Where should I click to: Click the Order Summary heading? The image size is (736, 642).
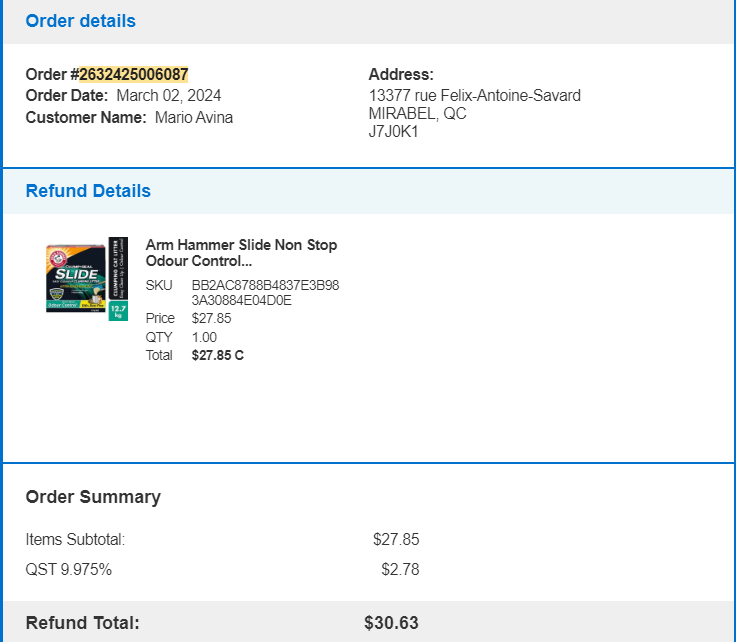pyautogui.click(x=93, y=497)
